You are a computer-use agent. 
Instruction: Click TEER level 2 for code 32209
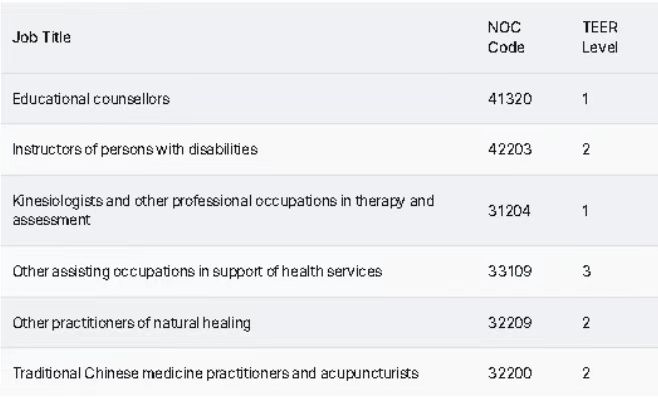pyautogui.click(x=586, y=323)
